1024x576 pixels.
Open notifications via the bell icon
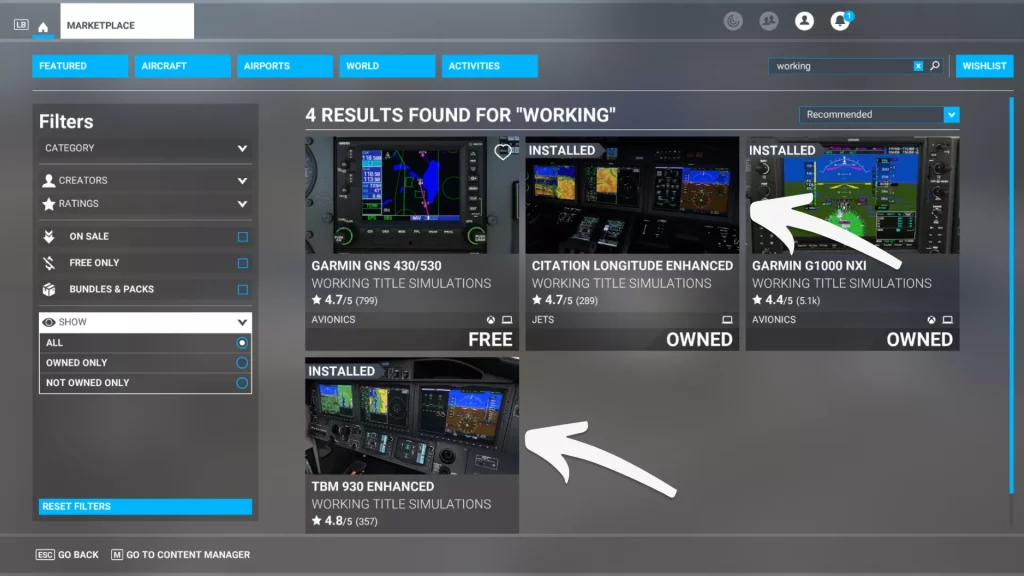tap(840, 21)
